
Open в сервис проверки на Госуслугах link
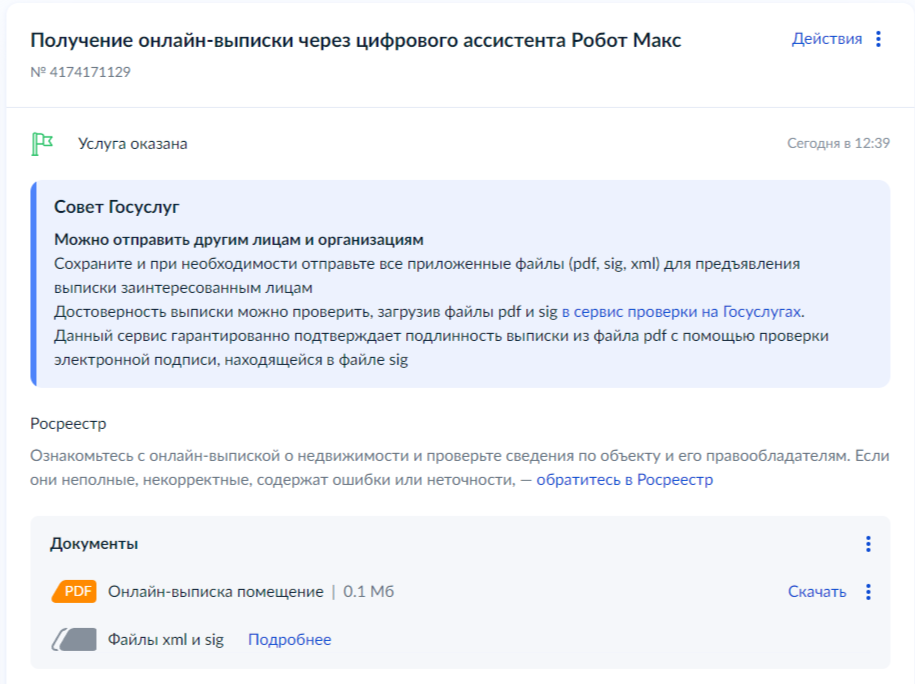(x=681, y=312)
